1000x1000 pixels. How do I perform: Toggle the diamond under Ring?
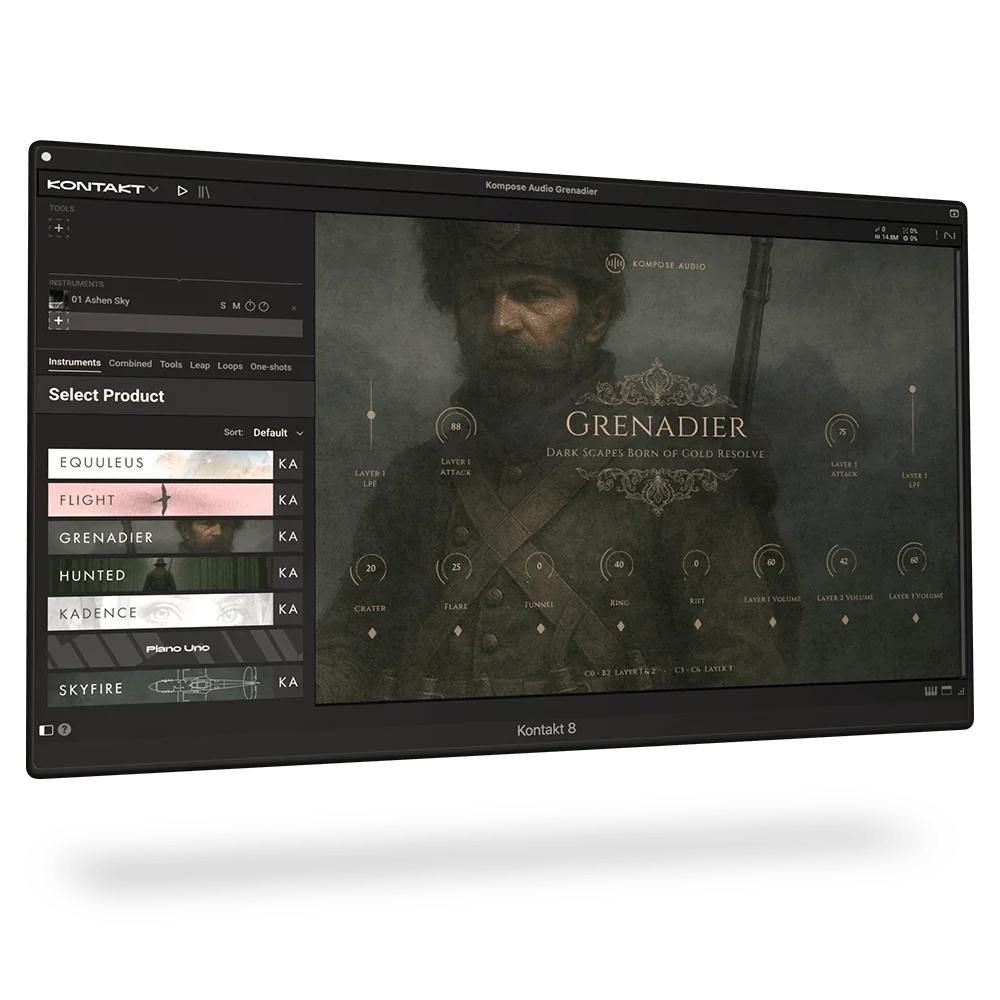[621, 626]
